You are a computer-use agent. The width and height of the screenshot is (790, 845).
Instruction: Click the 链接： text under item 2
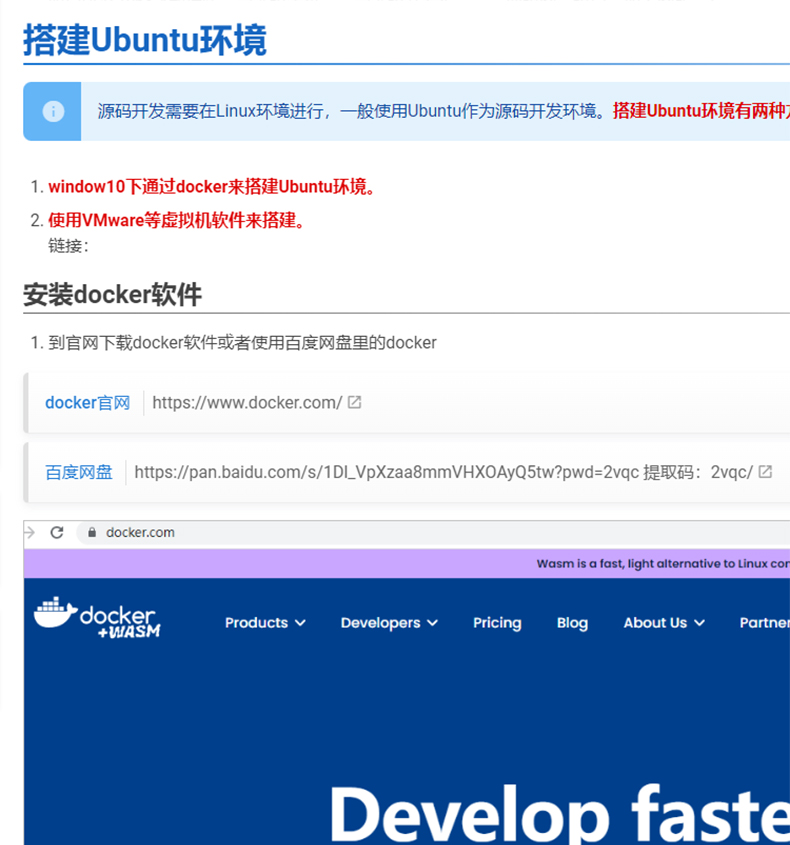tap(69, 246)
